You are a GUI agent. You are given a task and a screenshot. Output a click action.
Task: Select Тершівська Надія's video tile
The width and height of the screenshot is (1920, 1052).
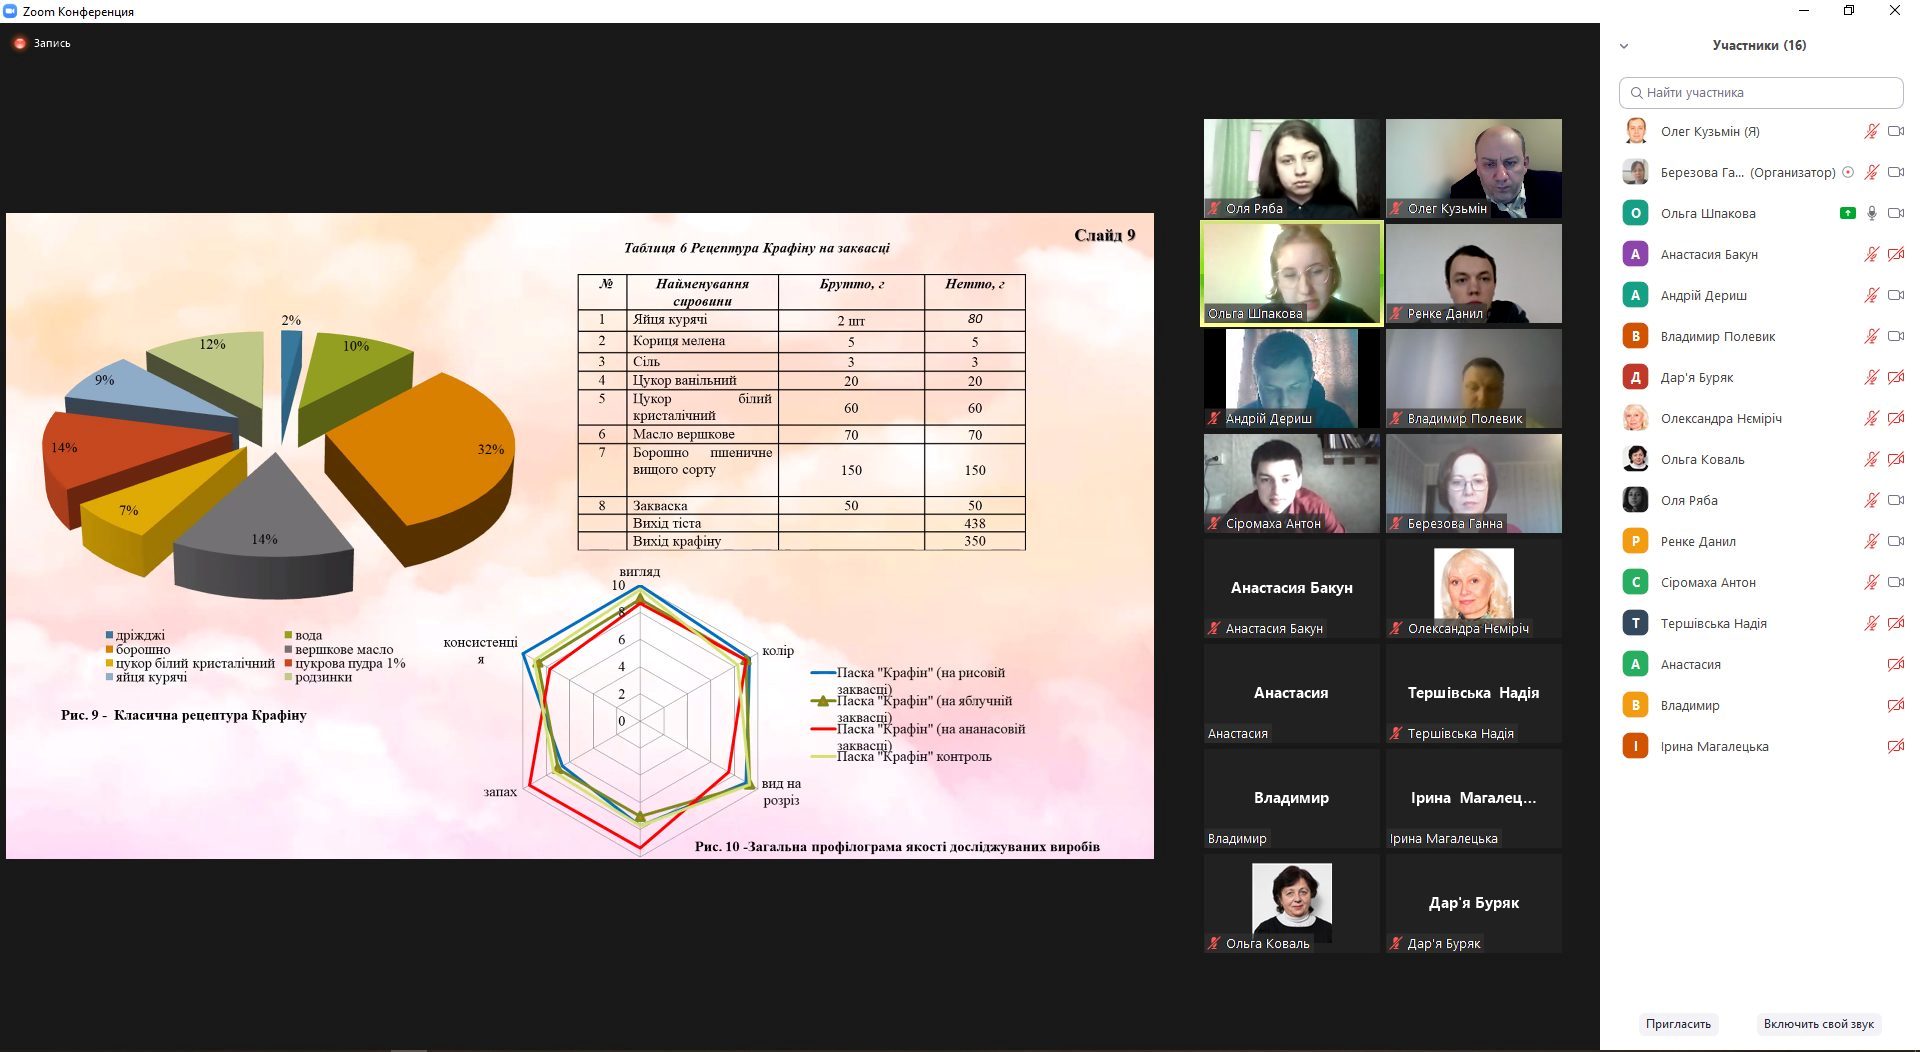point(1474,693)
